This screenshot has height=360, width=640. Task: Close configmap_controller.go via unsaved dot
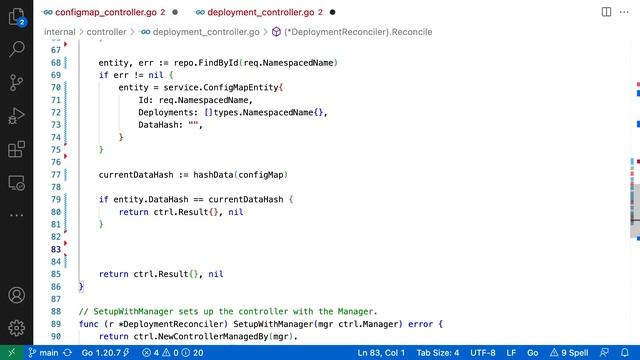coord(175,12)
